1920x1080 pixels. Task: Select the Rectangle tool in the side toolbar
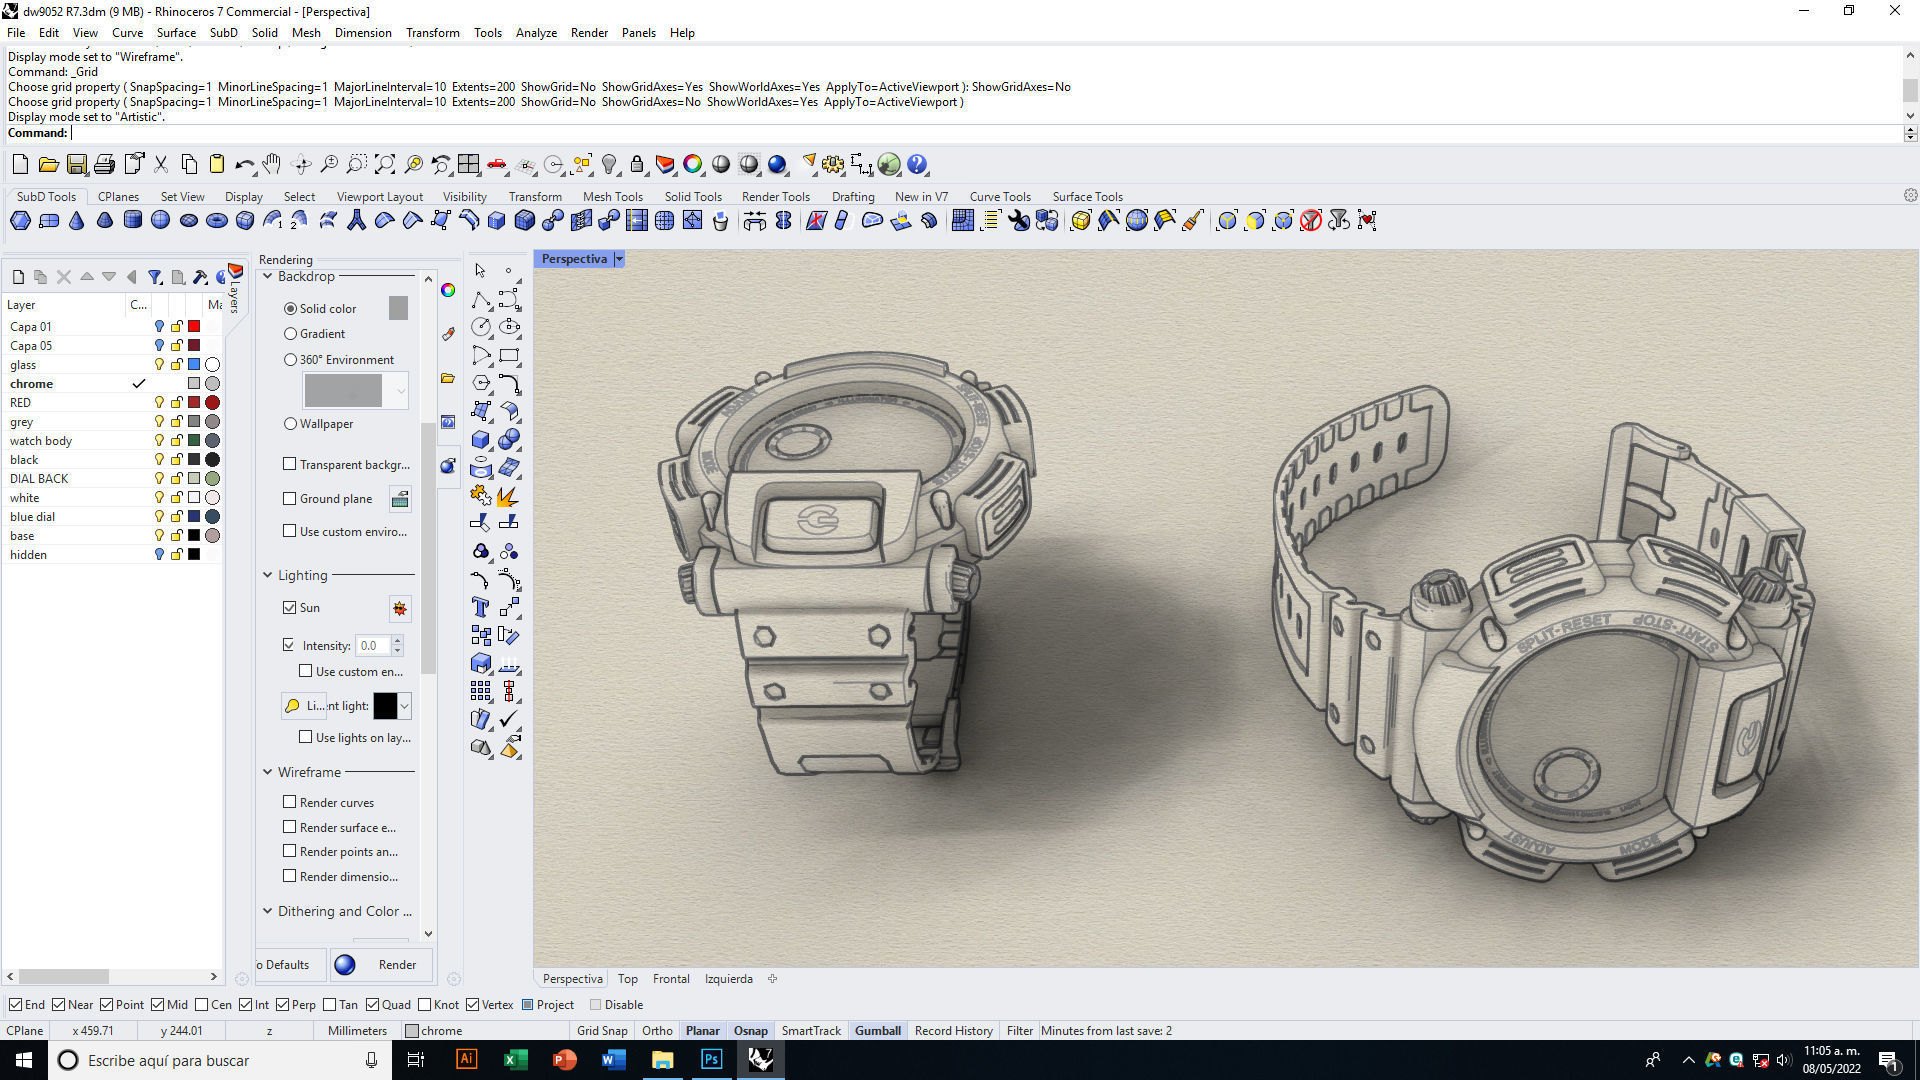(509, 355)
